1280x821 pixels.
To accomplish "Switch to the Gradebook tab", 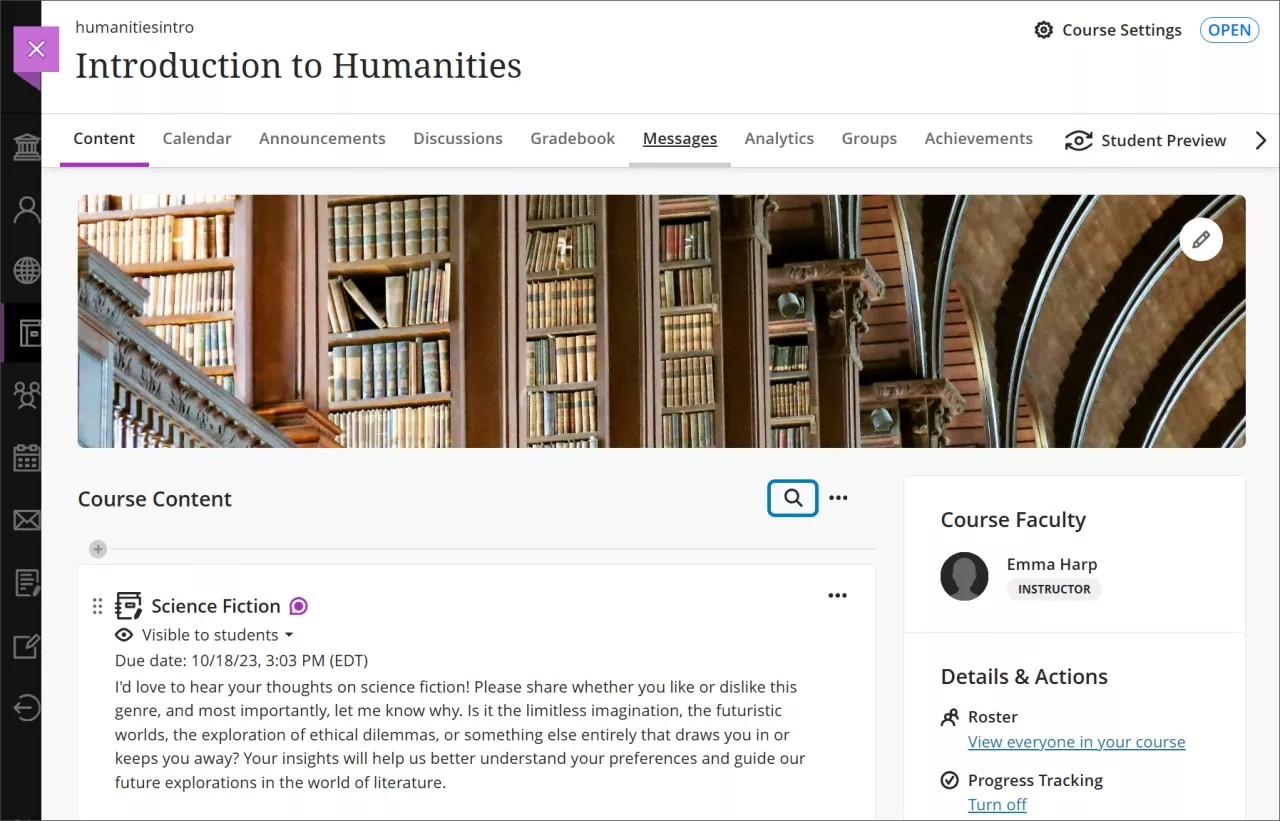I will 572,138.
